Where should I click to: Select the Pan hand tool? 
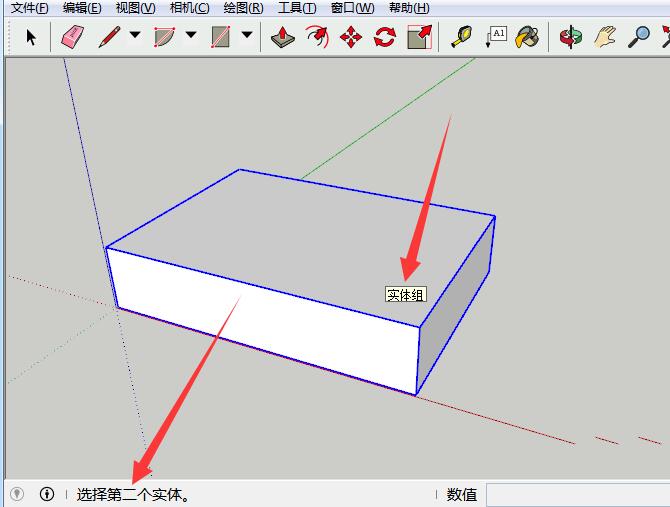pos(605,37)
